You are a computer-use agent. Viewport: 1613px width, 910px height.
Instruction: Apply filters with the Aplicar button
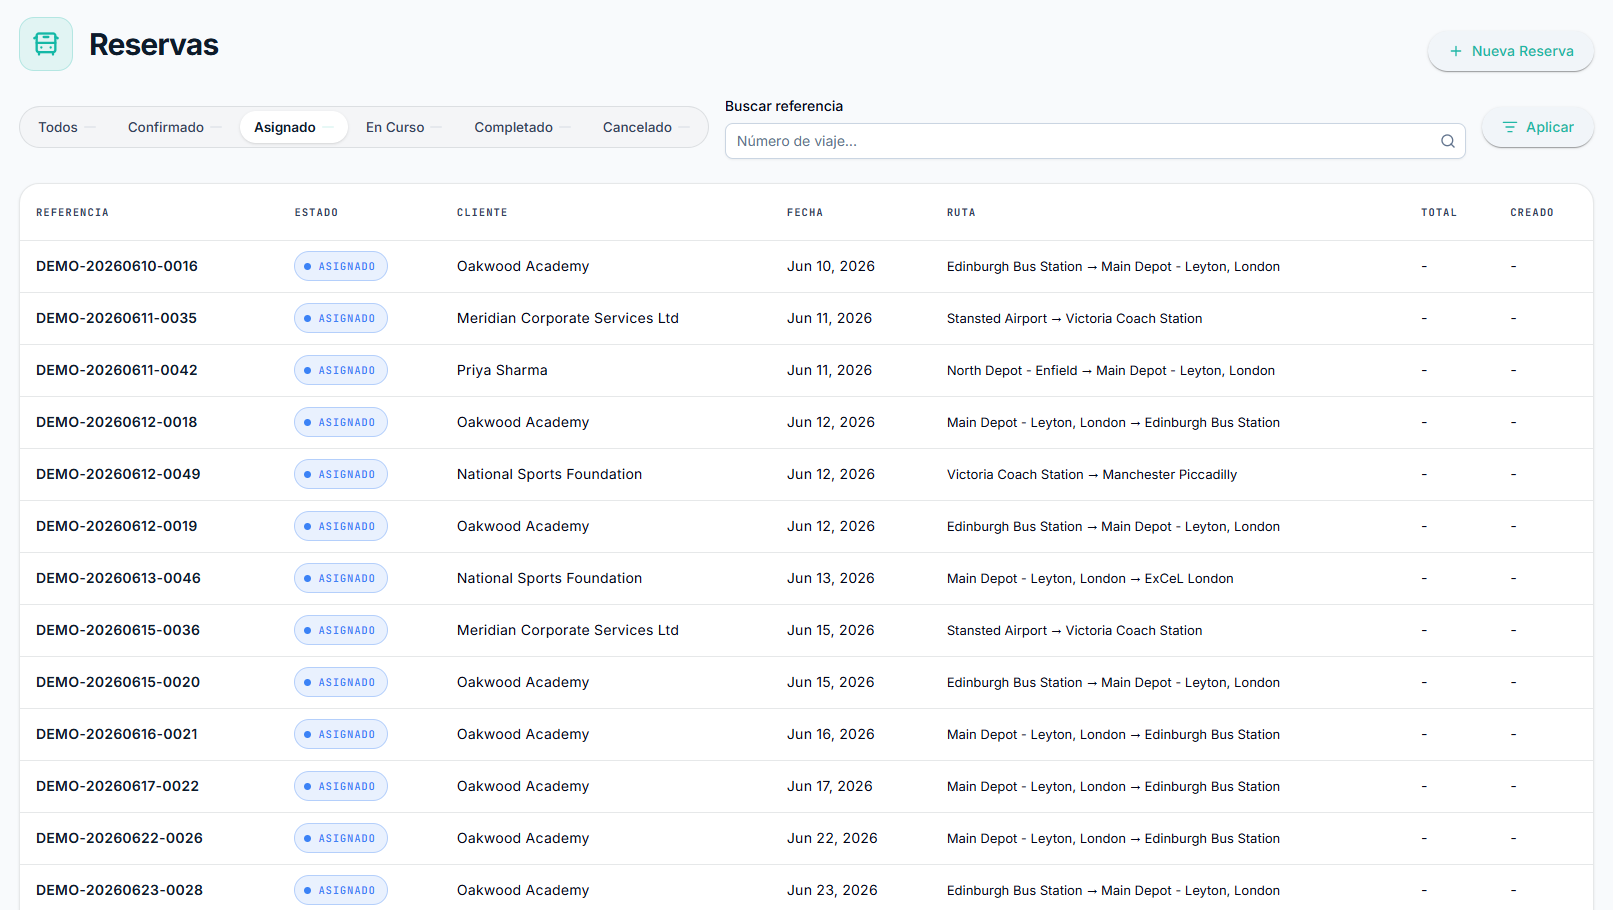click(x=1537, y=127)
